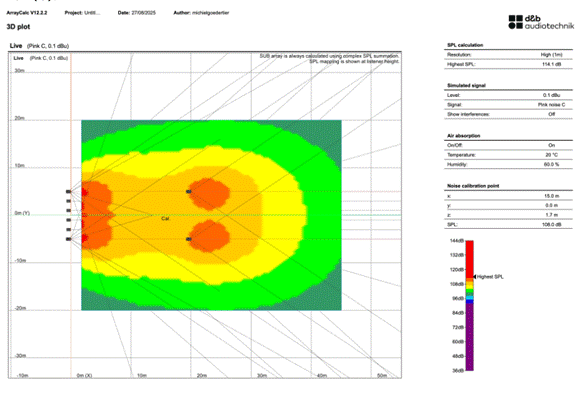Click the '96dB' label on the color scale
The height and width of the screenshot is (395, 575).
click(458, 298)
